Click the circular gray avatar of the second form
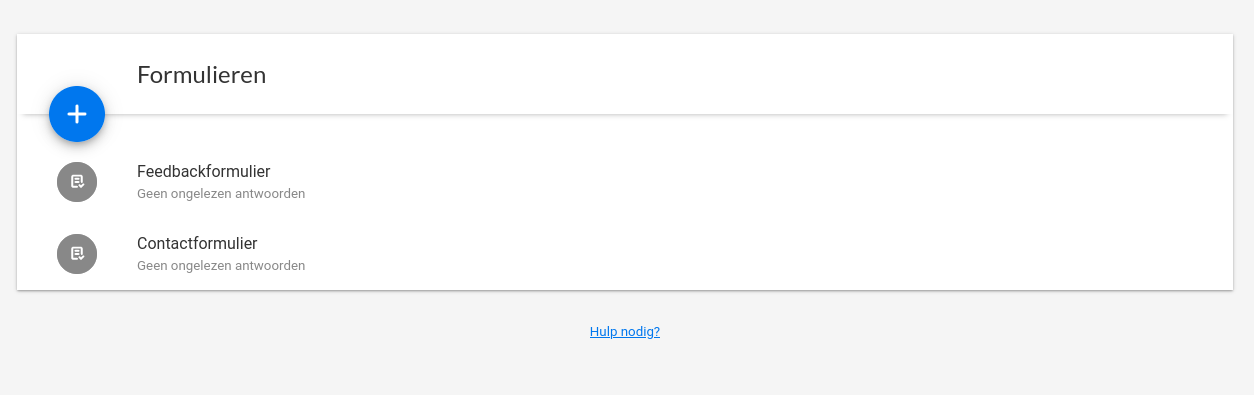This screenshot has height=395, width=1254. click(x=77, y=254)
